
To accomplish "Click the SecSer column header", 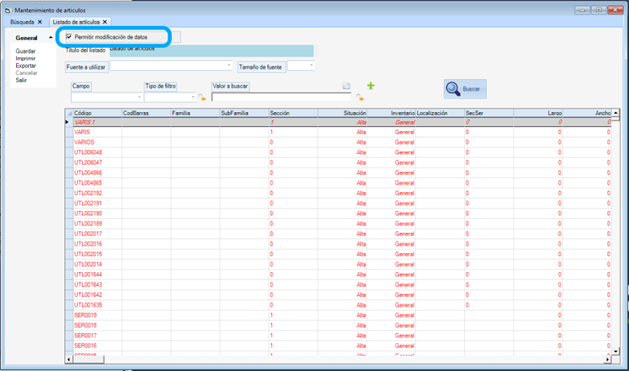I will click(489, 113).
